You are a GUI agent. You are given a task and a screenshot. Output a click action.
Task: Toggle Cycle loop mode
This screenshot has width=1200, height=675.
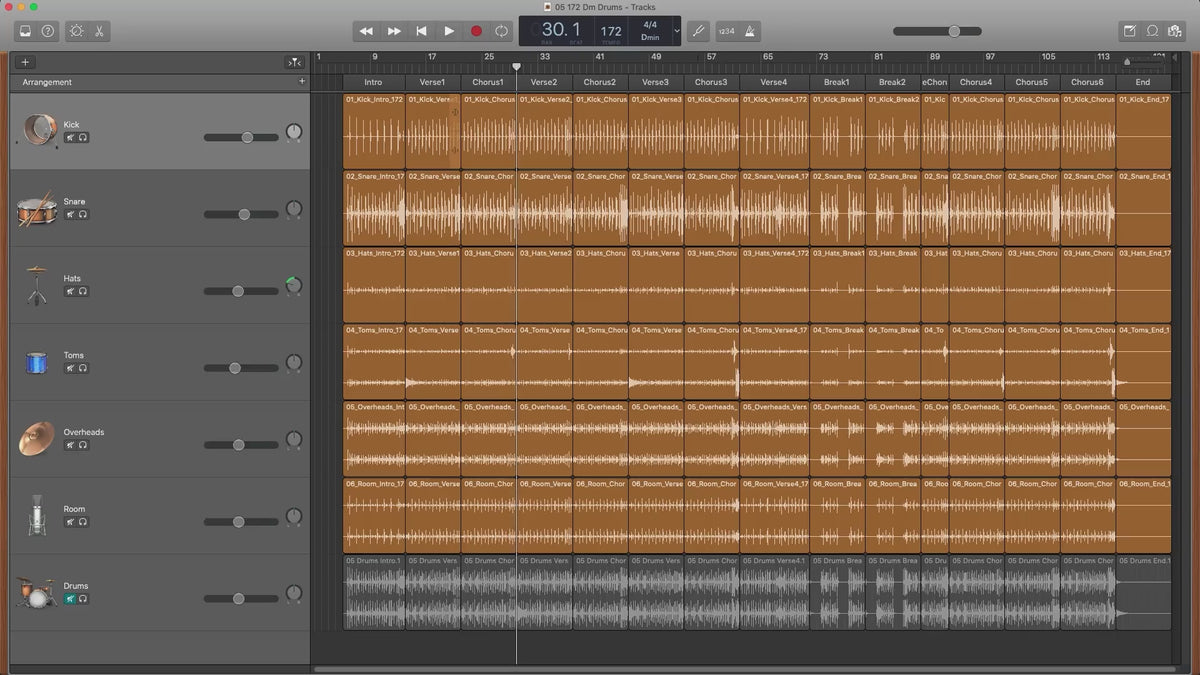click(501, 31)
